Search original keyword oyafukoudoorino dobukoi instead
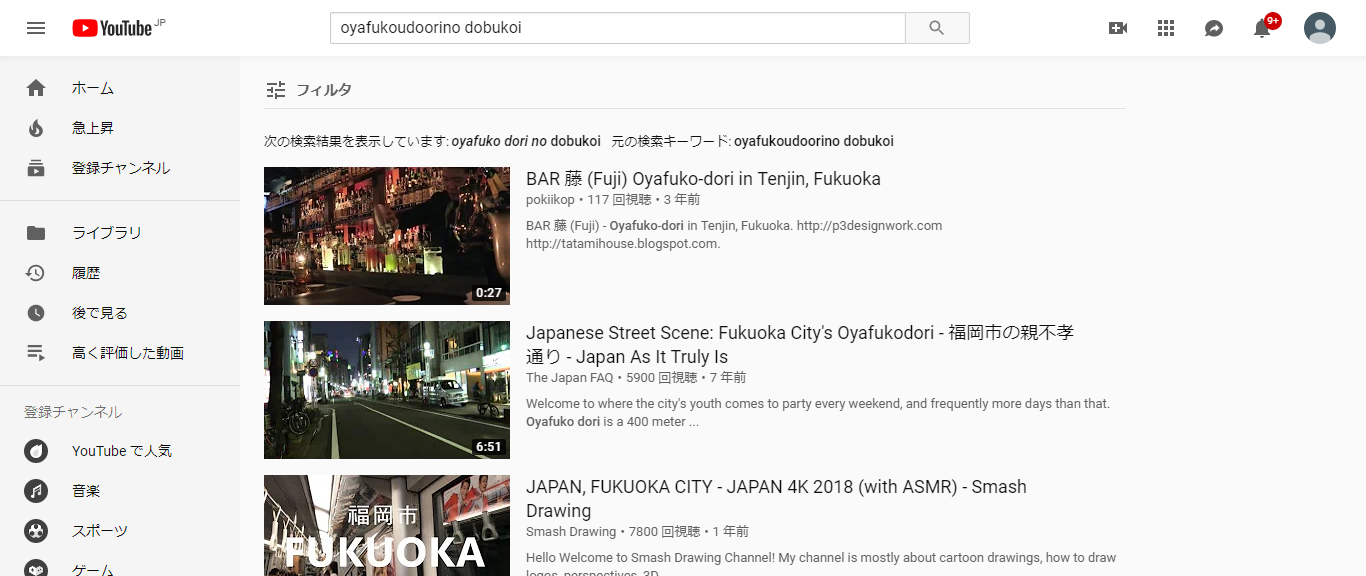 814,141
